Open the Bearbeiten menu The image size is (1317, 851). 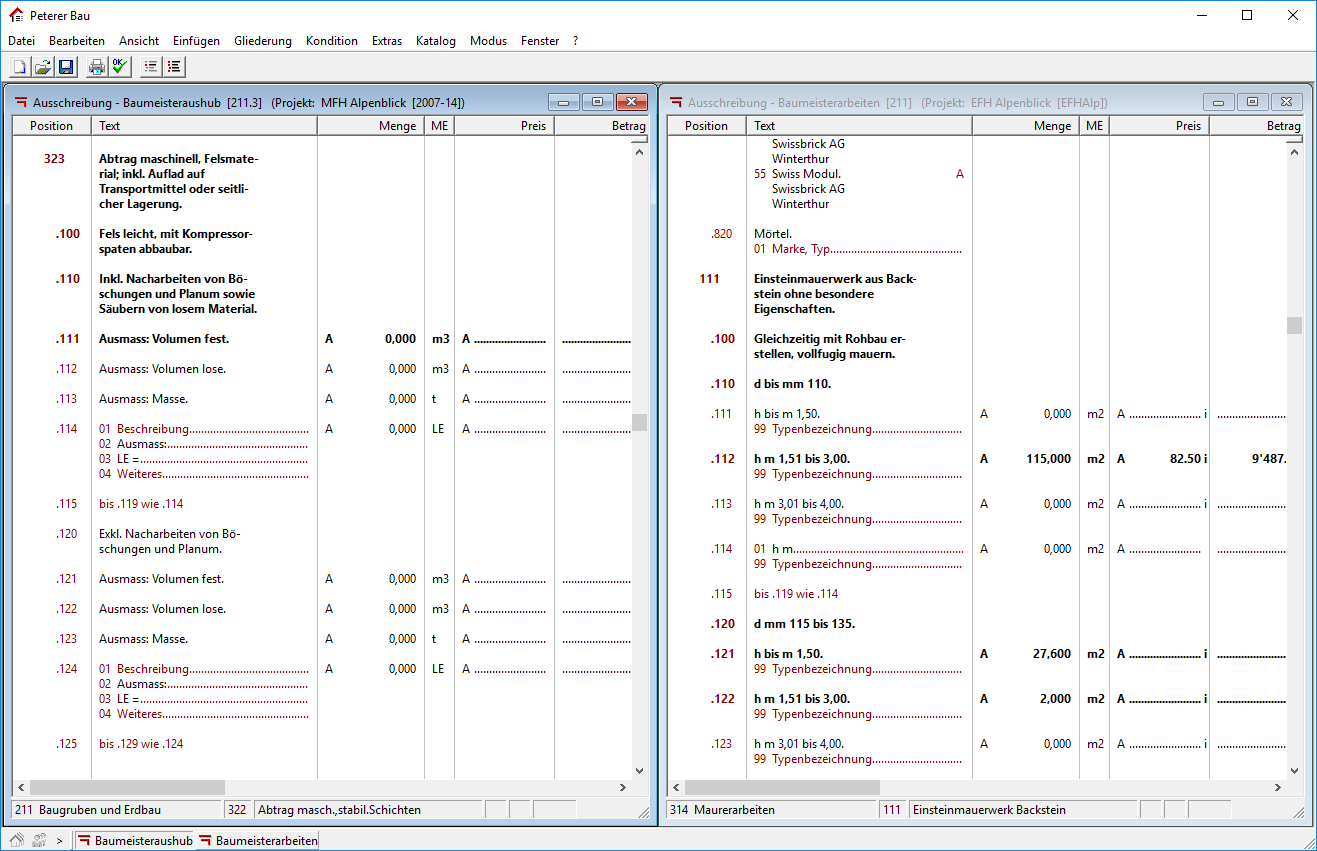tap(77, 41)
